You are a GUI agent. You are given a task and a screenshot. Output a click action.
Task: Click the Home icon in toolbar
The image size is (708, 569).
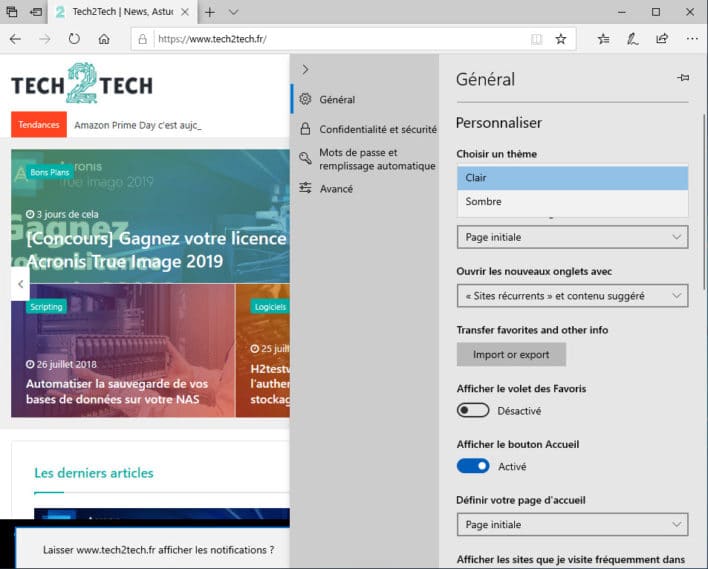tap(104, 39)
